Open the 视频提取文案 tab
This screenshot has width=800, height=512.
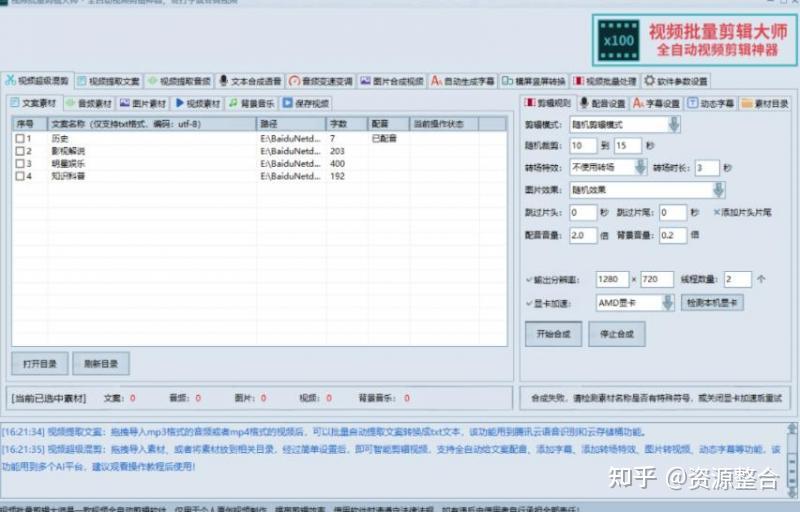pyautogui.click(x=109, y=81)
